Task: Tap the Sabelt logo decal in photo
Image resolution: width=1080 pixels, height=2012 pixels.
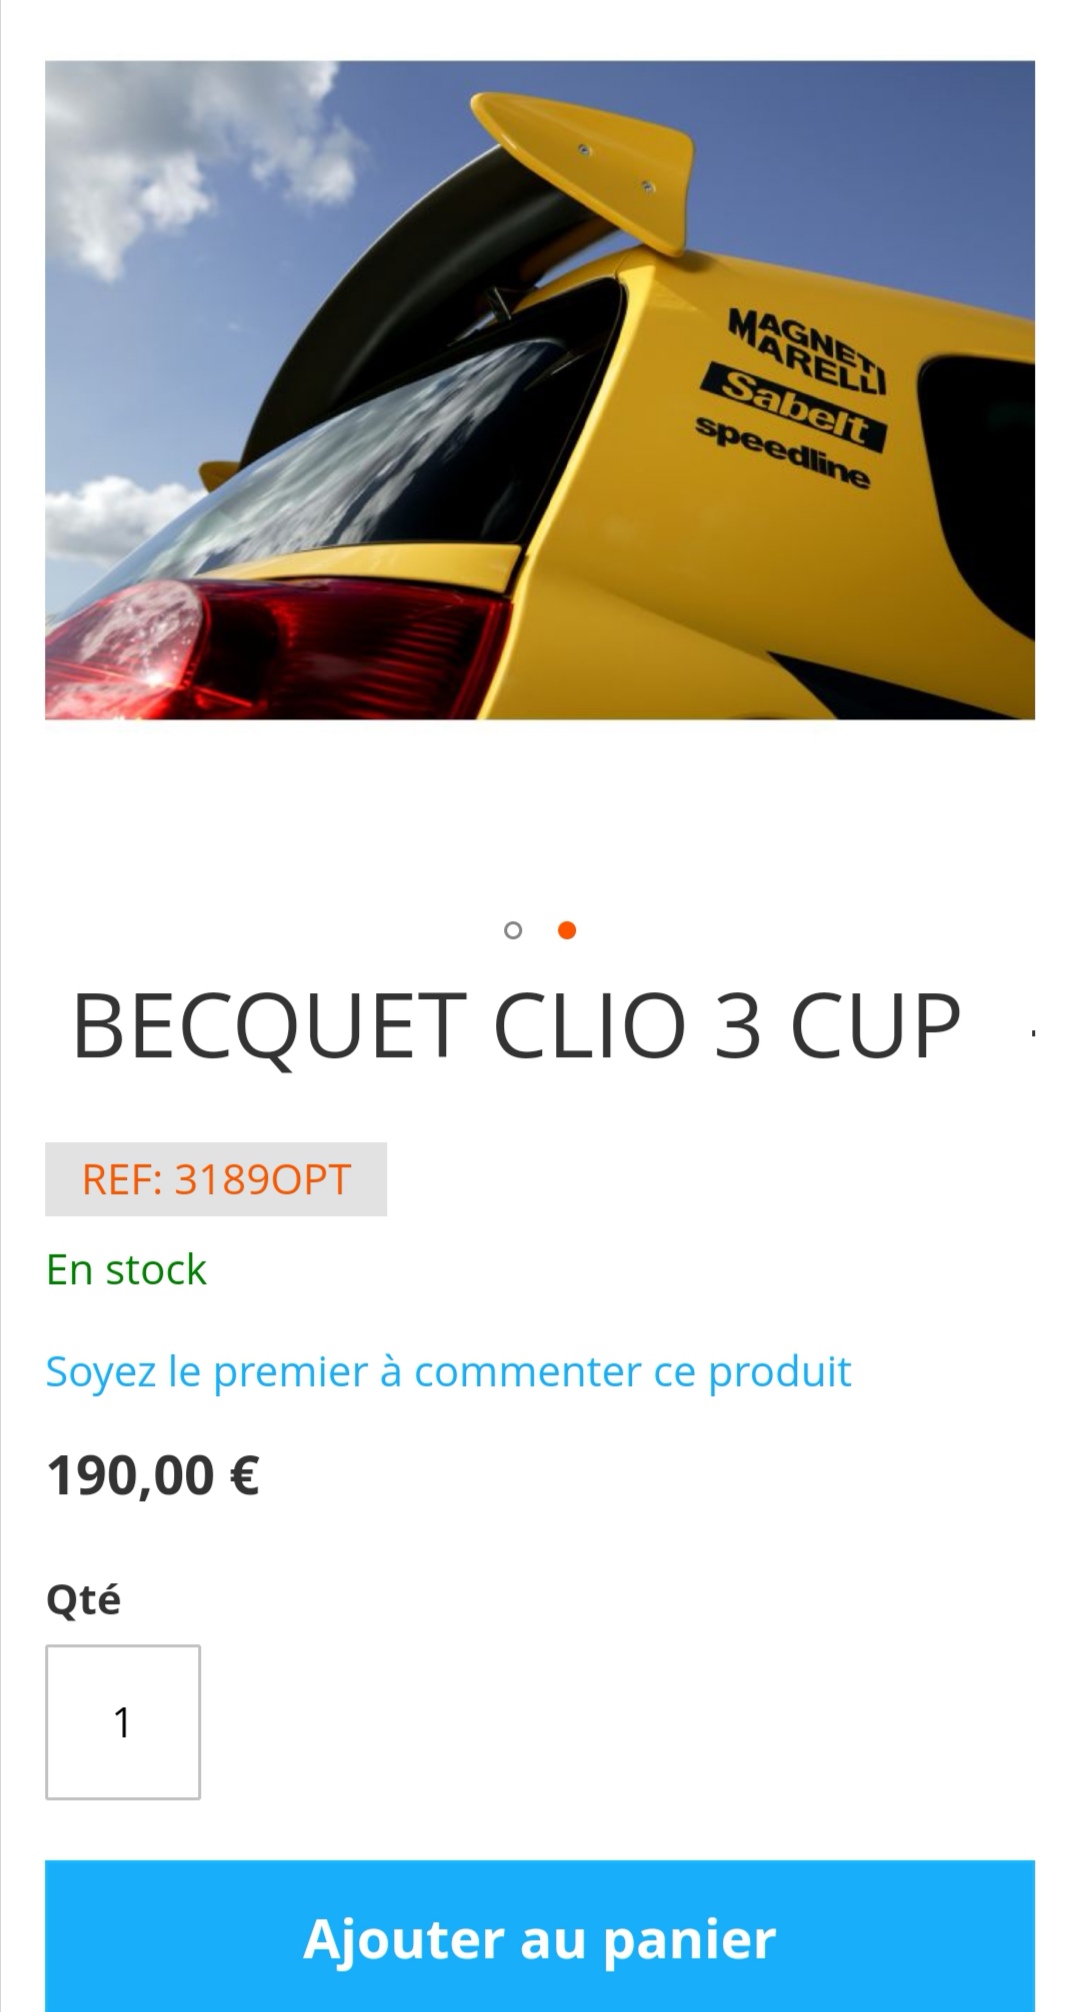Action: click(x=794, y=406)
